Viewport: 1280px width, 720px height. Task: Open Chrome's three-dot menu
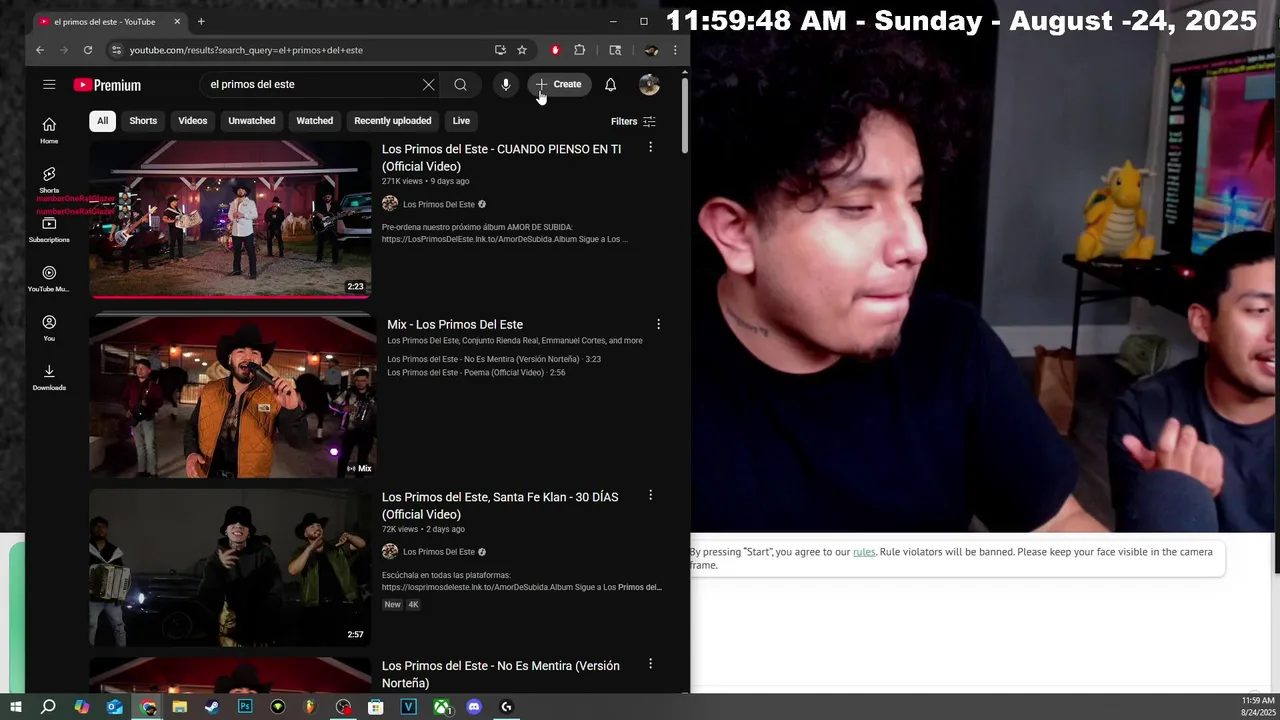[675, 50]
